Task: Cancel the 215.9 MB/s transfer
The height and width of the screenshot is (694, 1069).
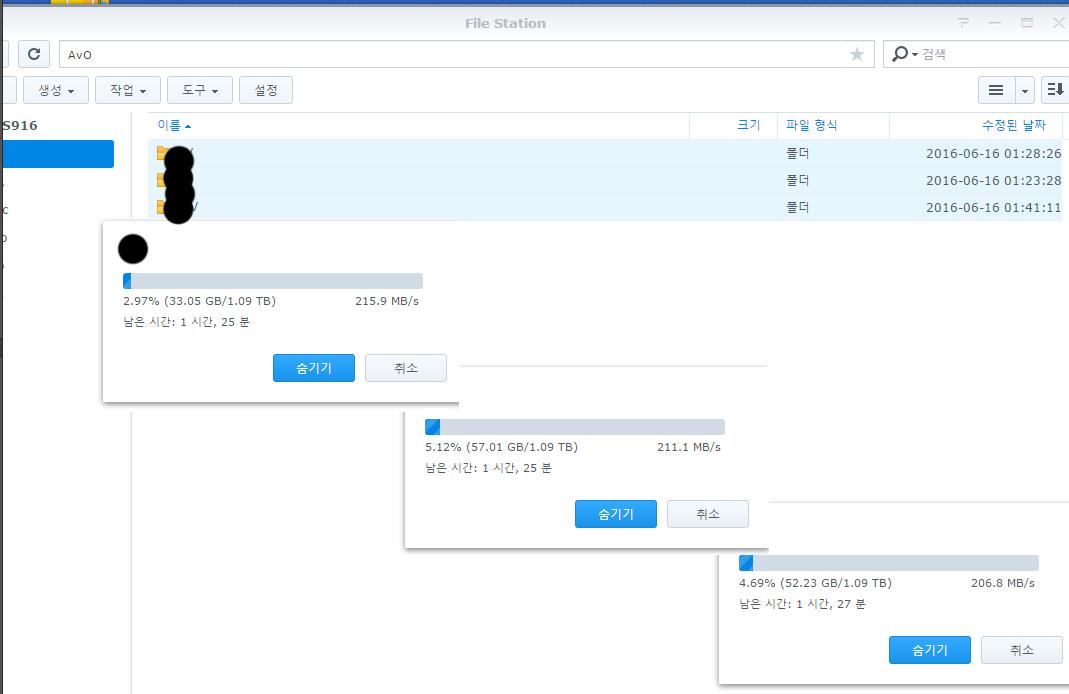Action: [x=406, y=368]
